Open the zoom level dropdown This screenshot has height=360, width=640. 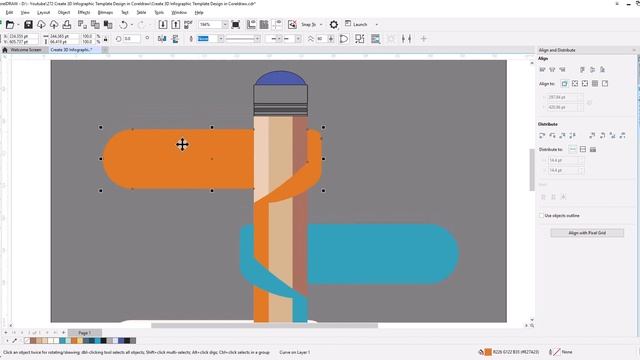point(225,24)
